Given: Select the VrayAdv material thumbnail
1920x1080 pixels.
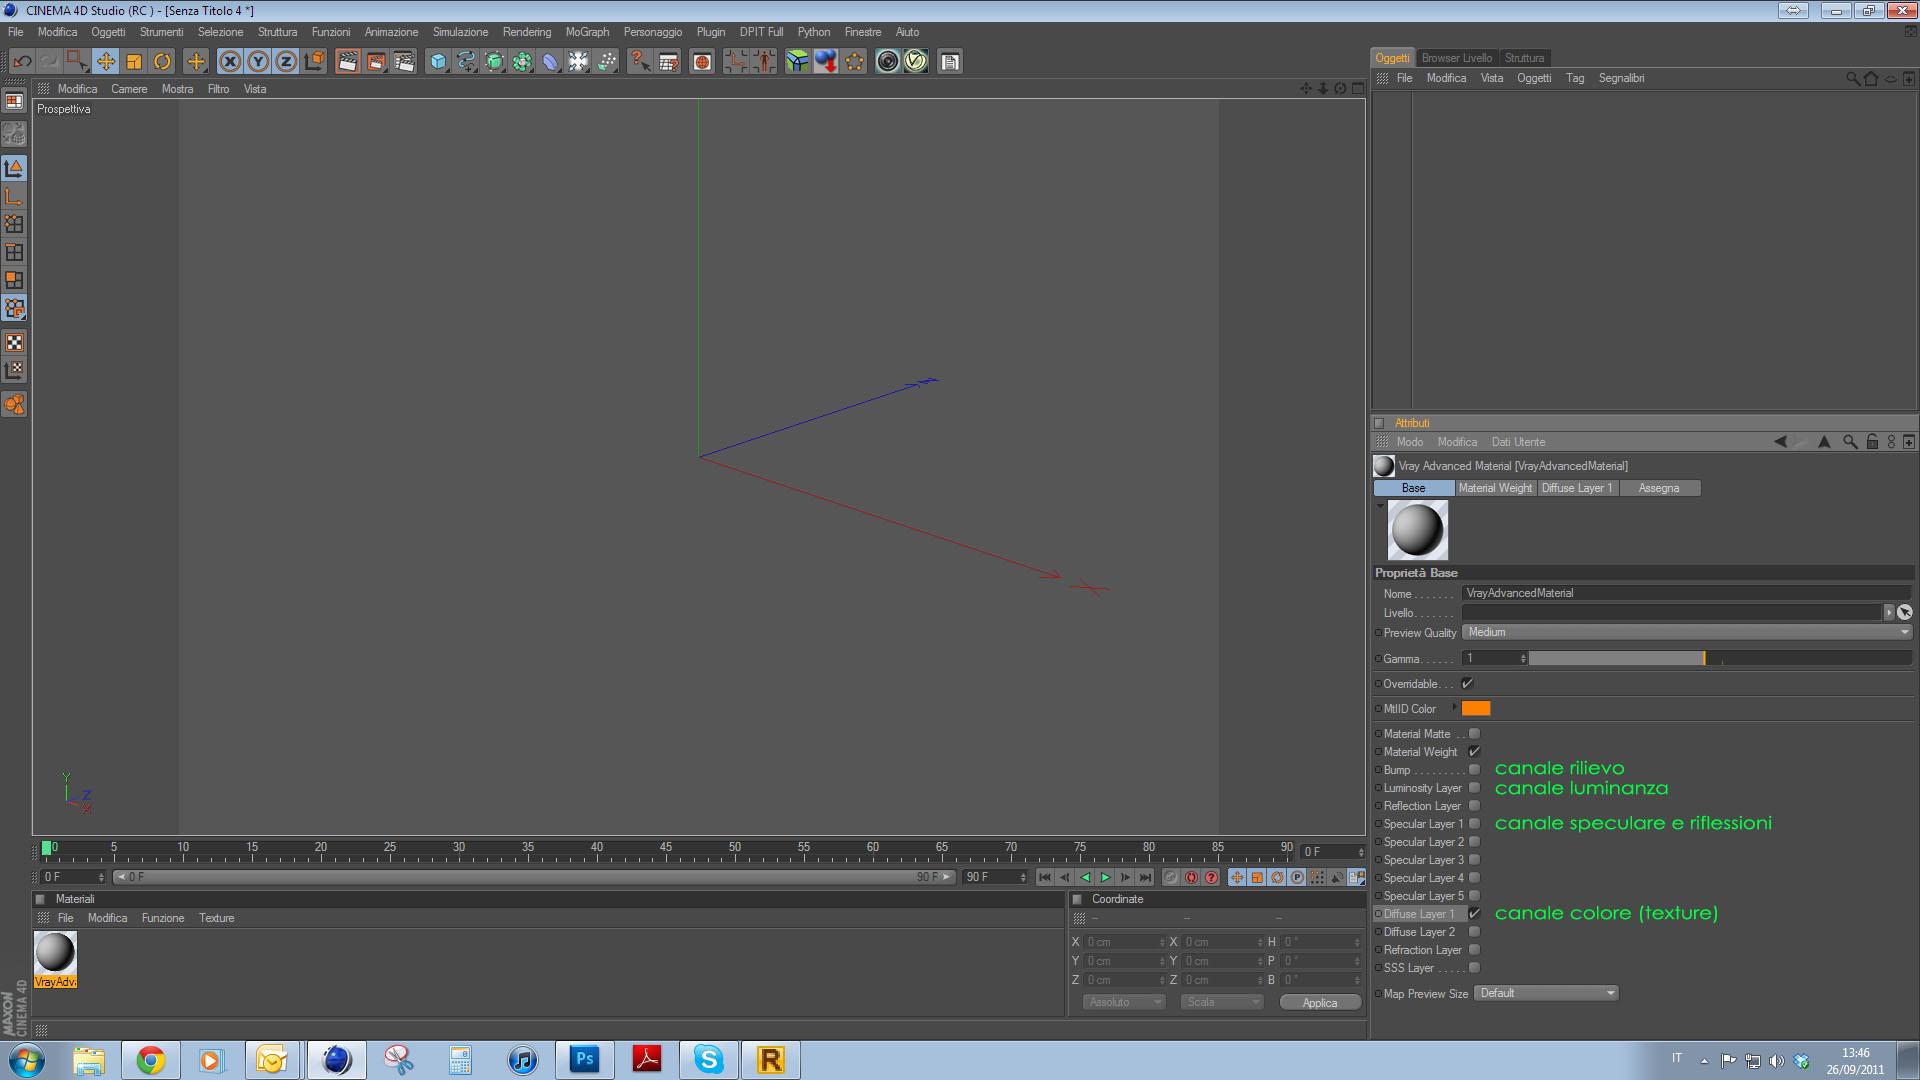Looking at the screenshot, I should (x=55, y=953).
